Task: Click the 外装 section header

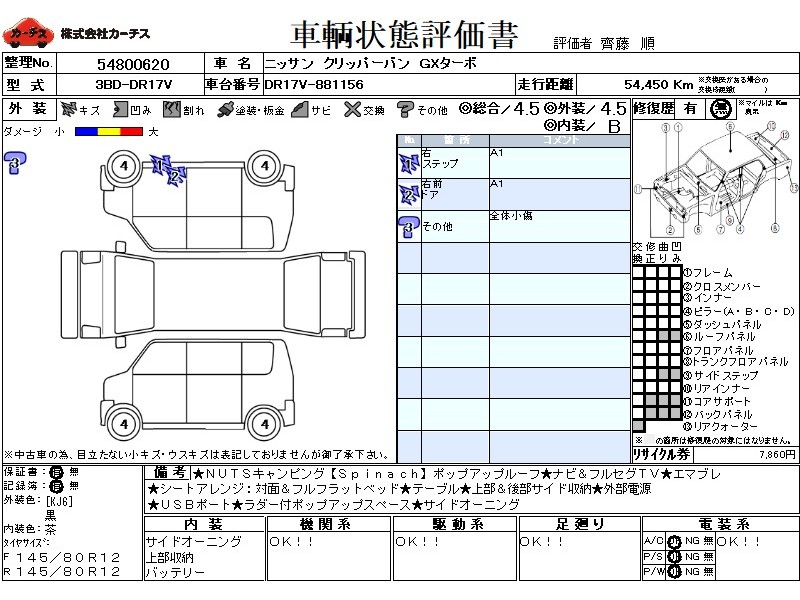Action: click(x=27, y=109)
